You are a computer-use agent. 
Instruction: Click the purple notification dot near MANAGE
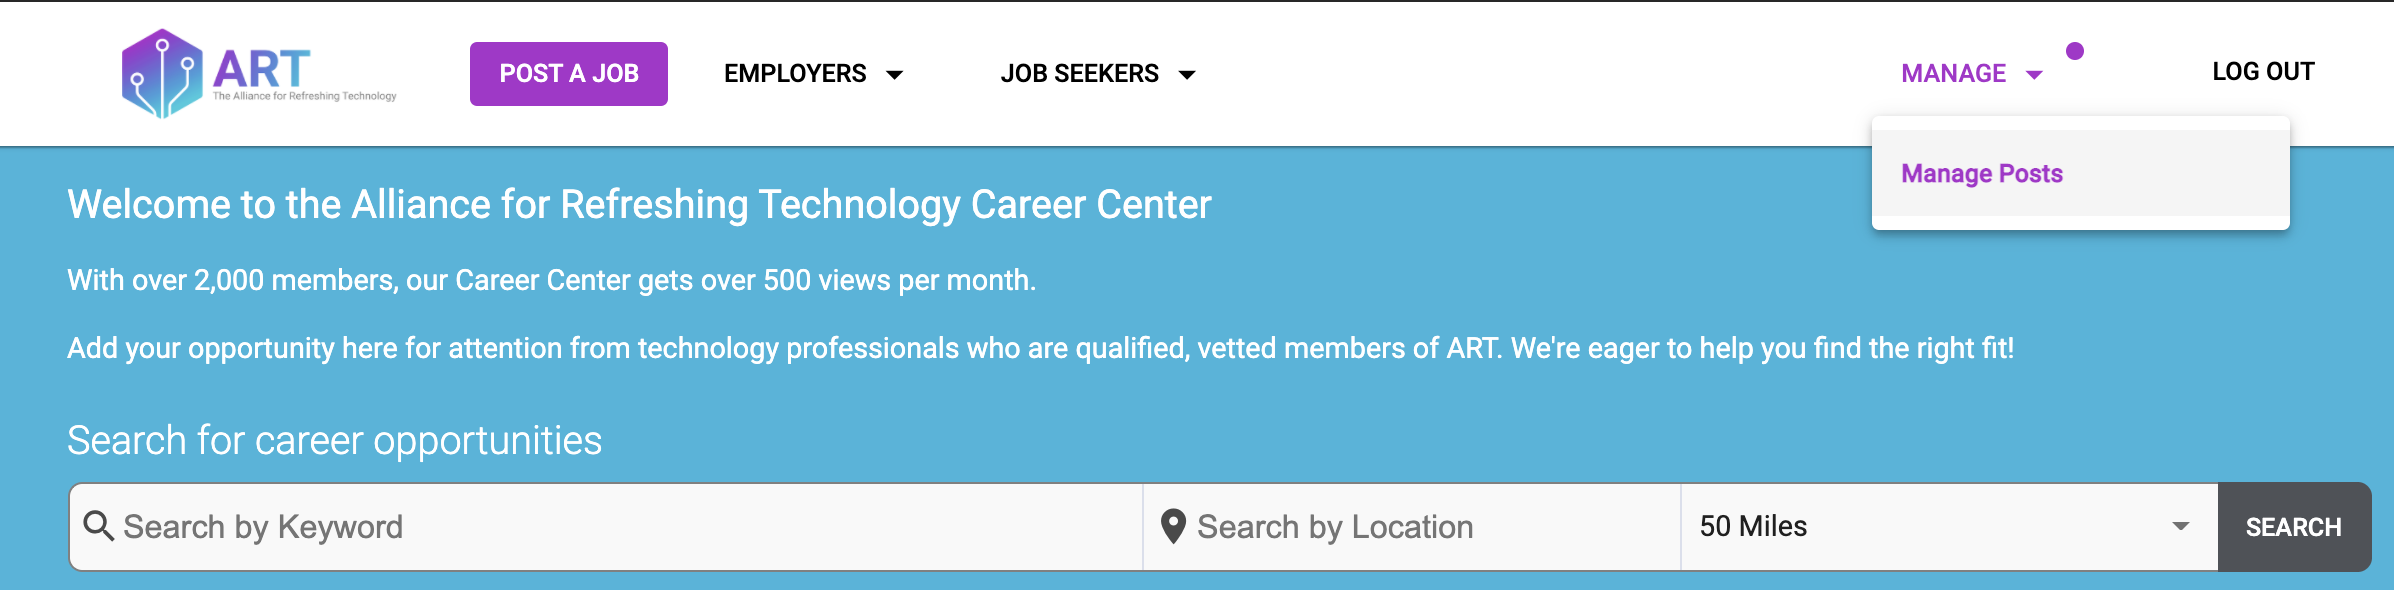[x=2075, y=51]
